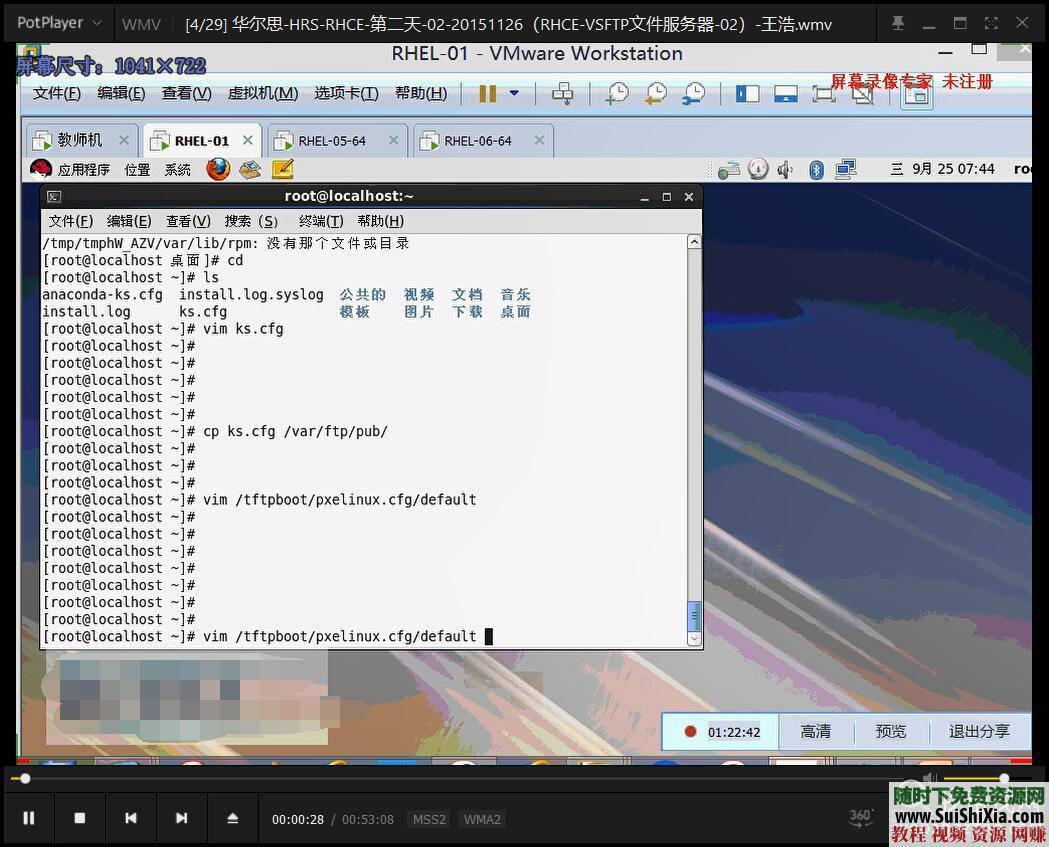The width and height of the screenshot is (1049, 847).
Task: Click the WMA2 audio codec label
Action: coord(482,820)
